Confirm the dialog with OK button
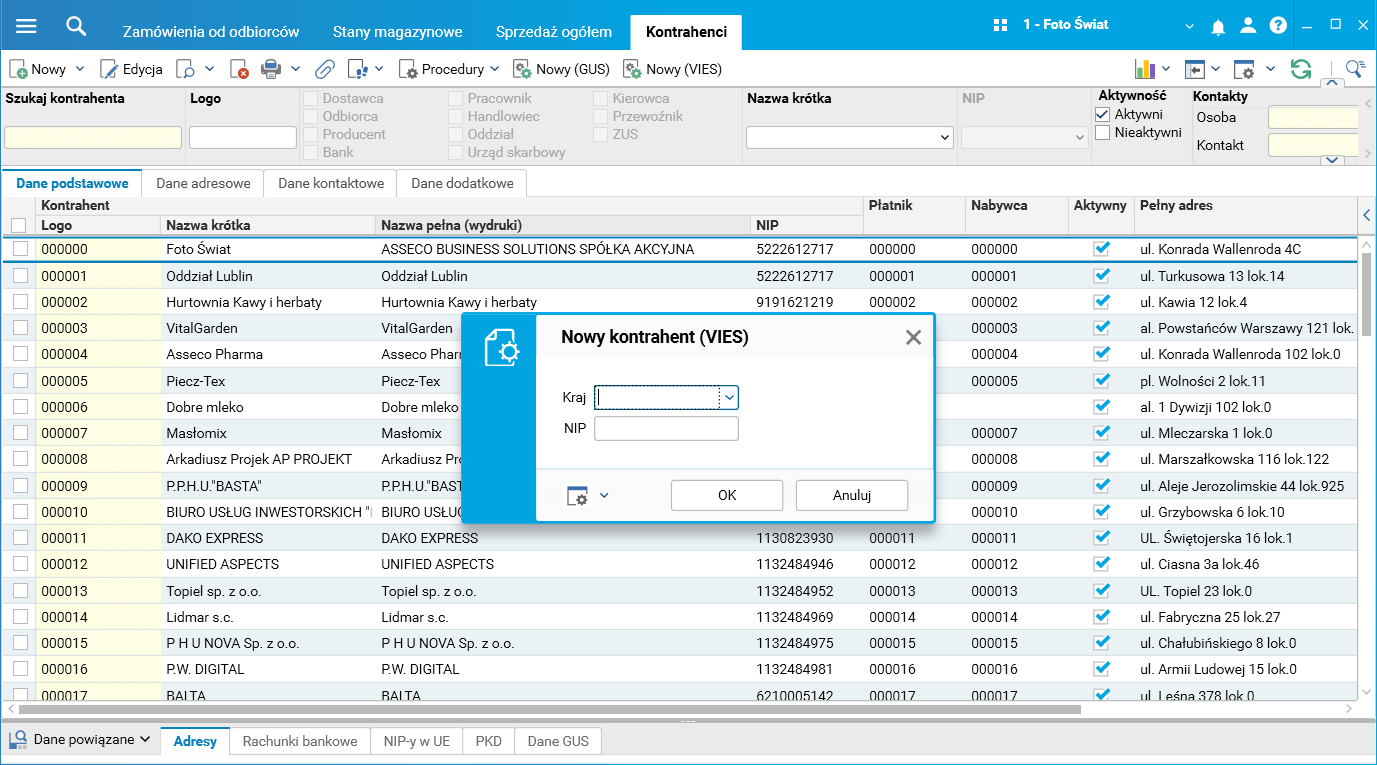The height and width of the screenshot is (765, 1377). click(x=726, y=495)
